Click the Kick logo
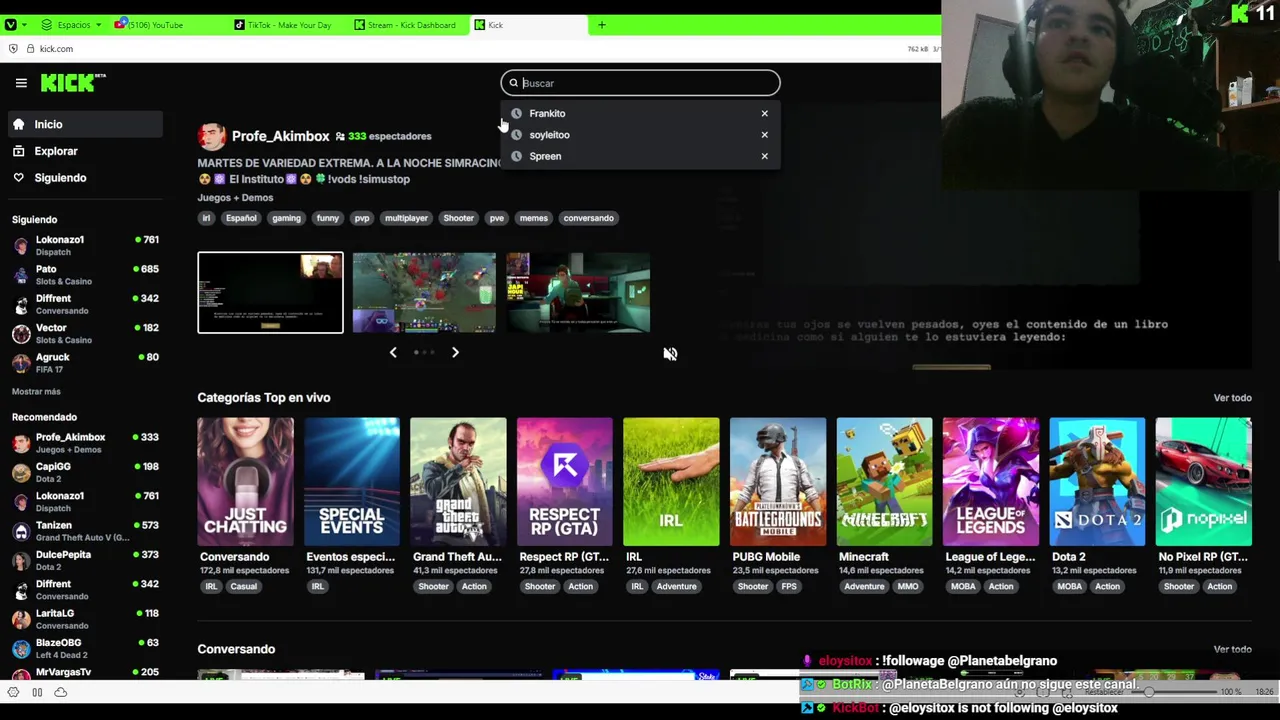This screenshot has height=720, width=1280. [x=73, y=83]
